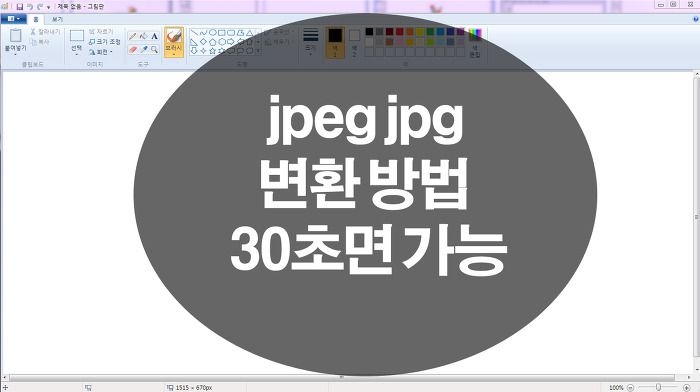Image resolution: width=700 pixels, height=392 pixels.
Task: Select the Color picker eyedropper tool
Action: coord(143,49)
